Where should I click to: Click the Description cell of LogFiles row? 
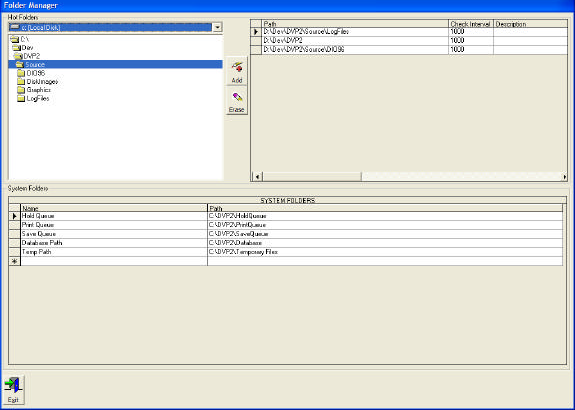pyautogui.click(x=530, y=32)
